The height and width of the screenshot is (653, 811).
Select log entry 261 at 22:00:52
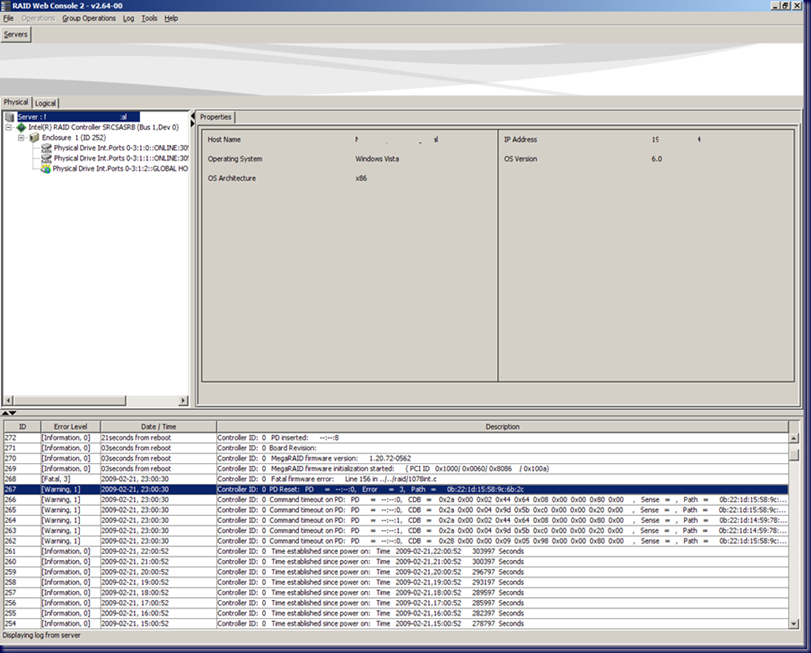(x=396, y=551)
